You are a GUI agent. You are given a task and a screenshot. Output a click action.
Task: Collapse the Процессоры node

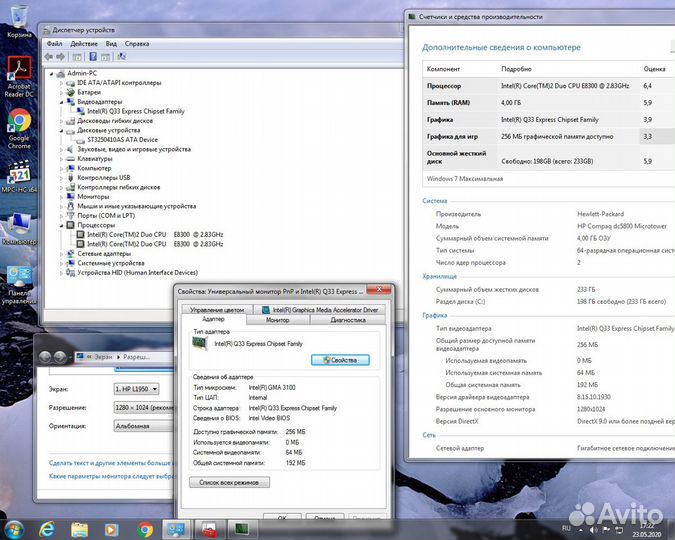click(x=61, y=225)
